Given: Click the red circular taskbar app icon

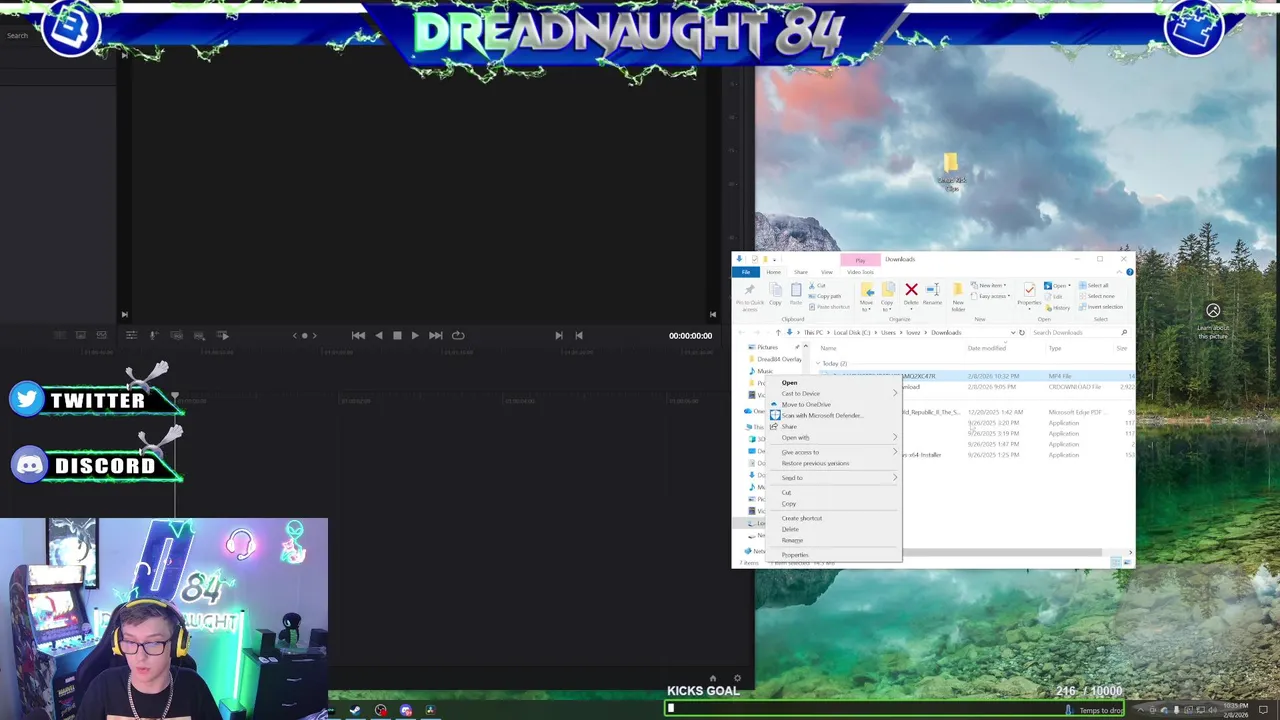Looking at the screenshot, I should pos(380,710).
